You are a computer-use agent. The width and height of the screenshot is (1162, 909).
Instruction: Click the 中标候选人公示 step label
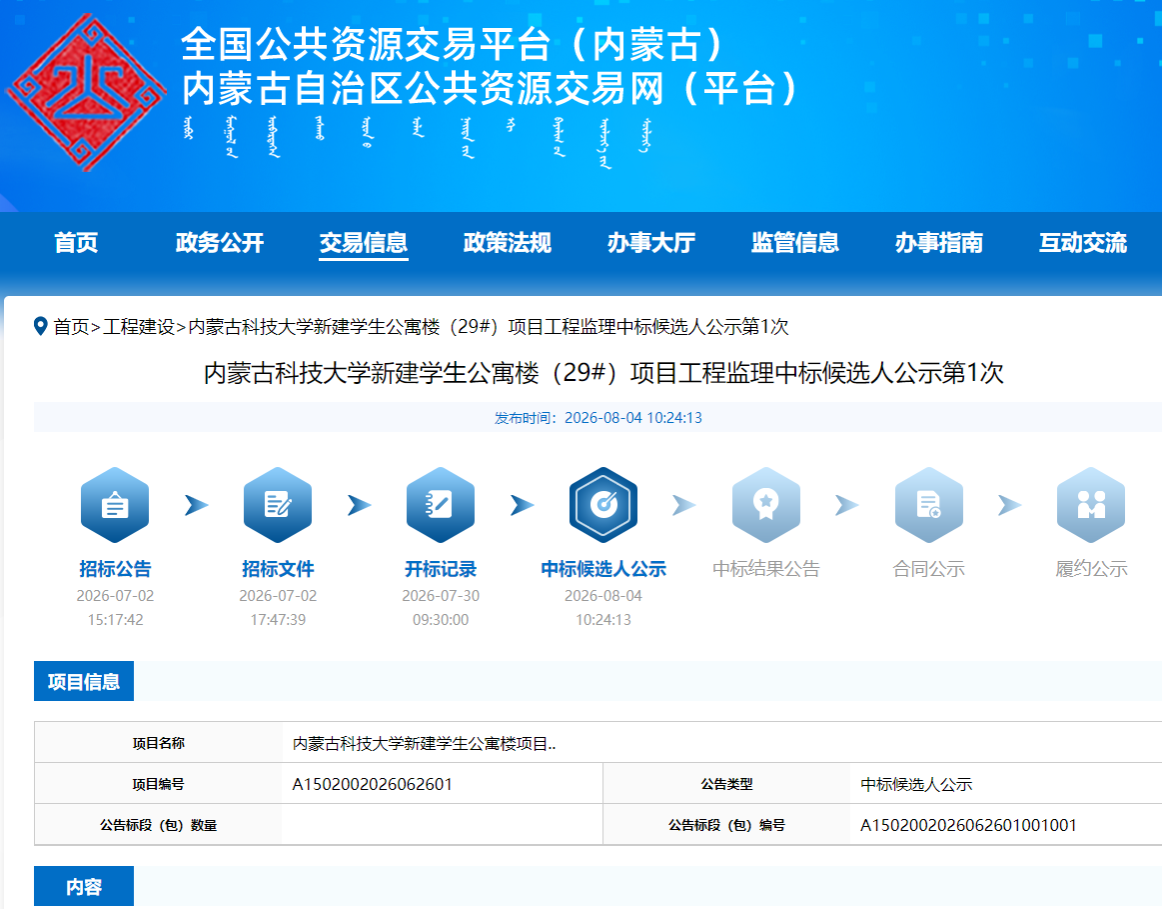click(x=603, y=569)
